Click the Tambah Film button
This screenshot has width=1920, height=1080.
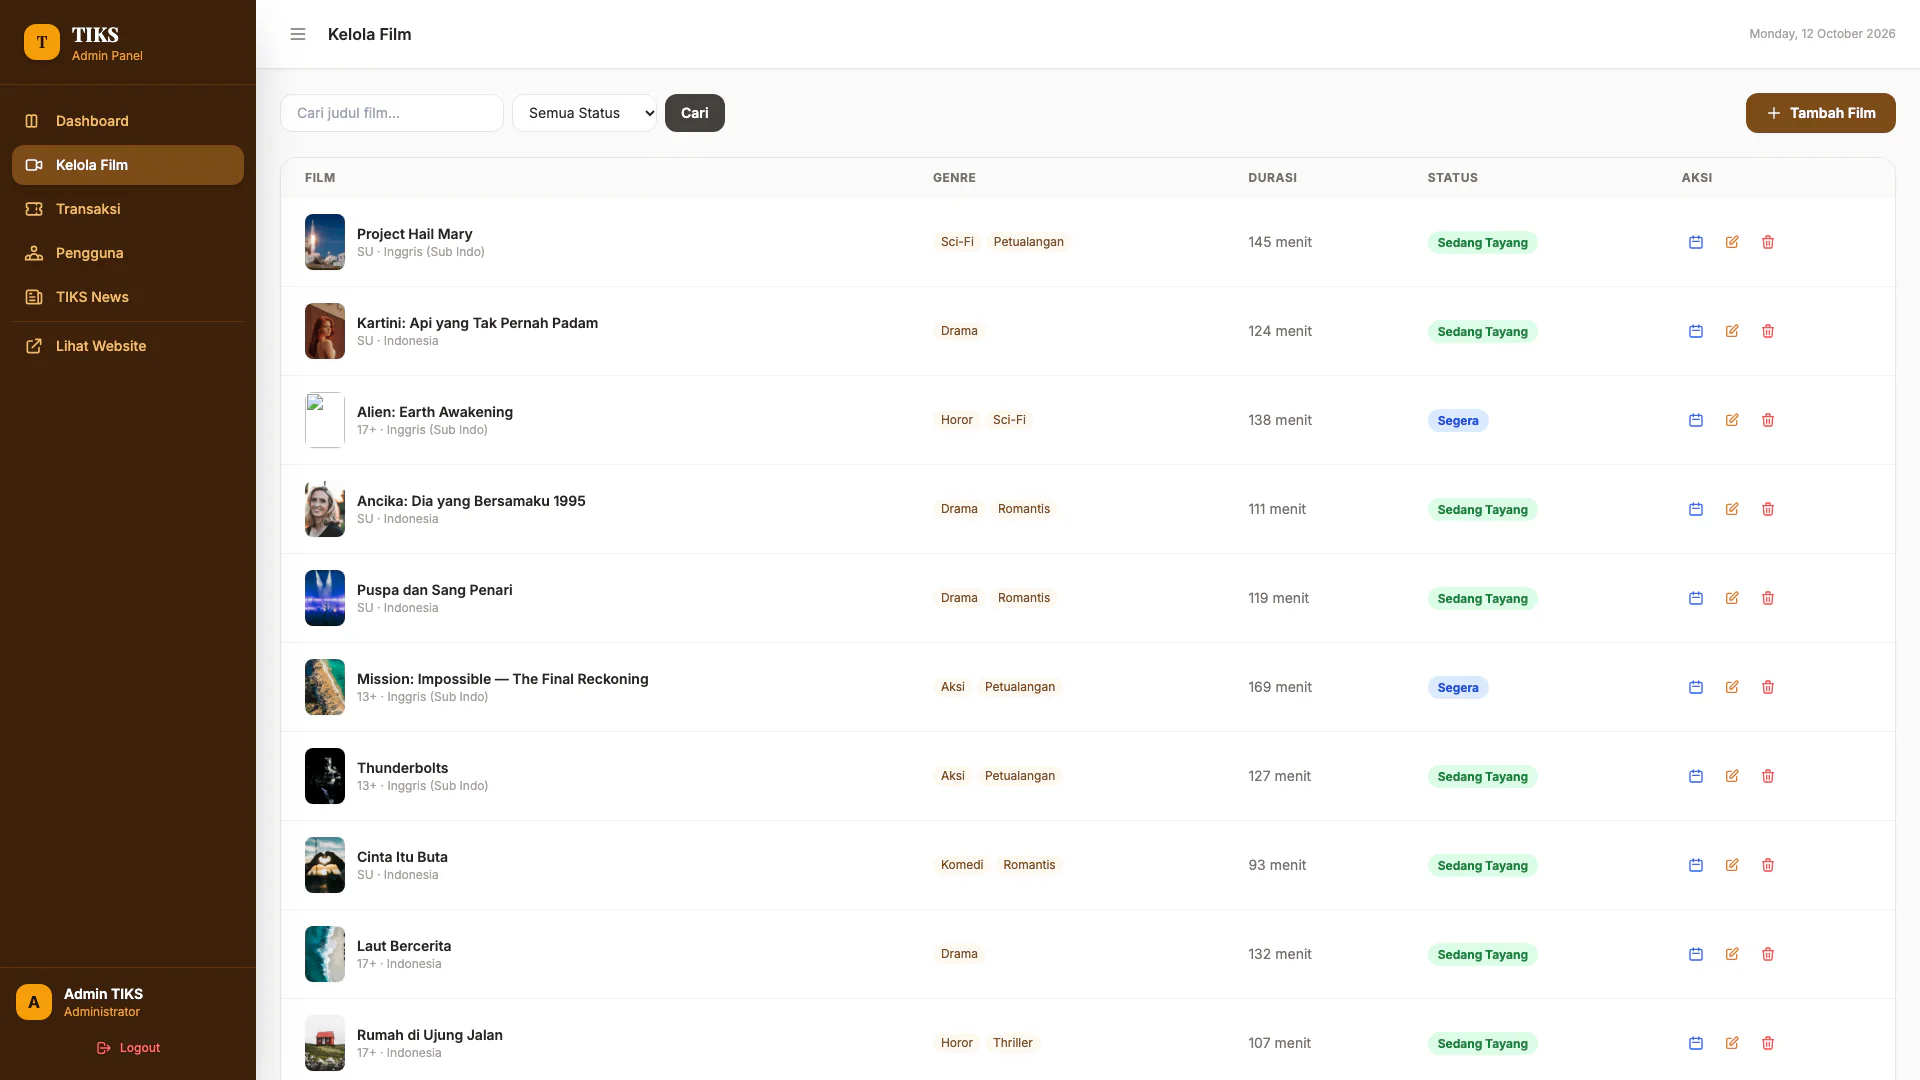pos(1820,113)
